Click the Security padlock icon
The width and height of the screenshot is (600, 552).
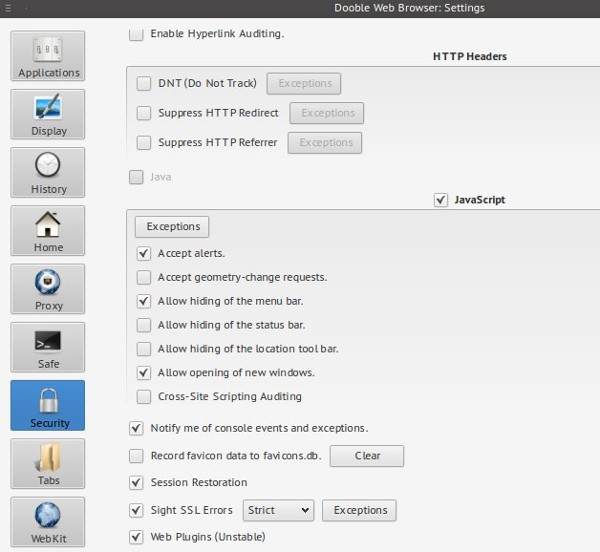[x=48, y=401]
